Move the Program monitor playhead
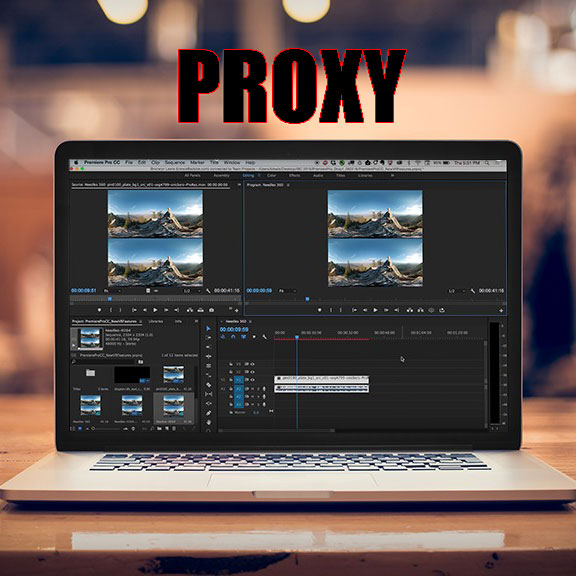The height and width of the screenshot is (576, 576). pos(307,299)
